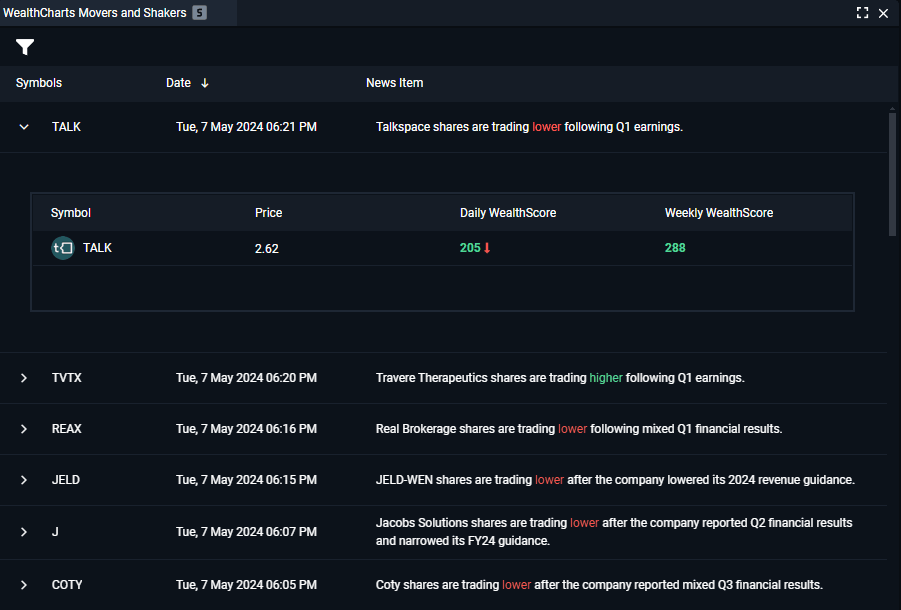Open the JELD-WEN revenue guidance news item
This screenshot has height=610, width=901.
[615, 480]
